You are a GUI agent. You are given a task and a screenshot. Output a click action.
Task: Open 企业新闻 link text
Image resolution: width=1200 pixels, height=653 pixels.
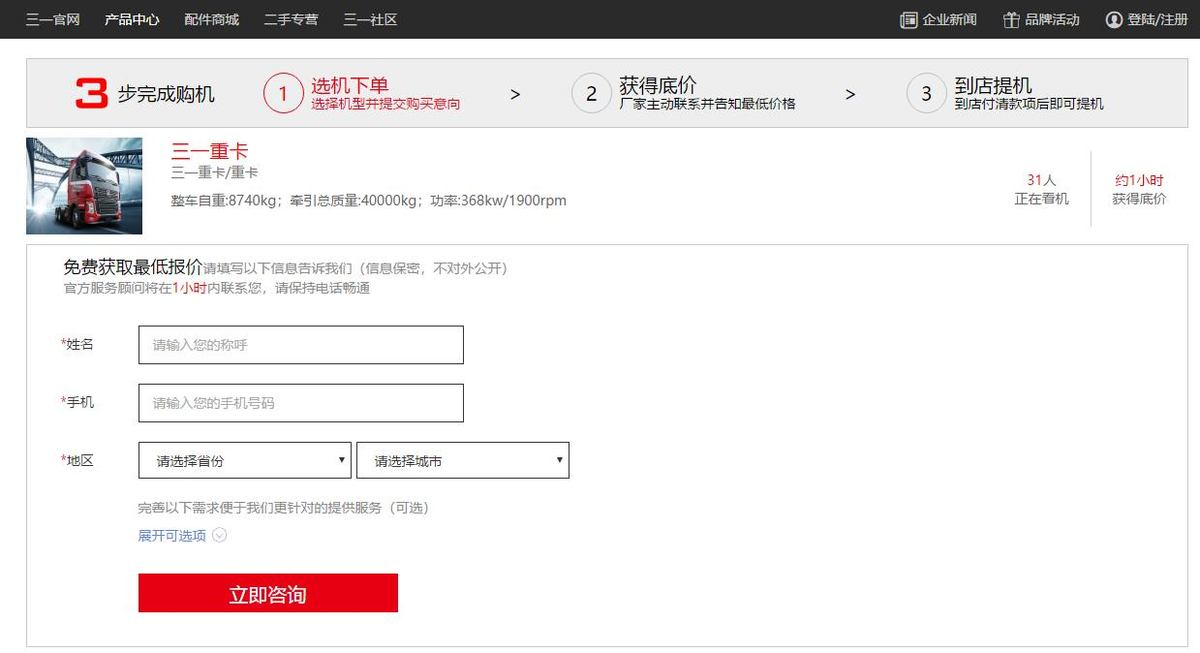(x=949, y=20)
